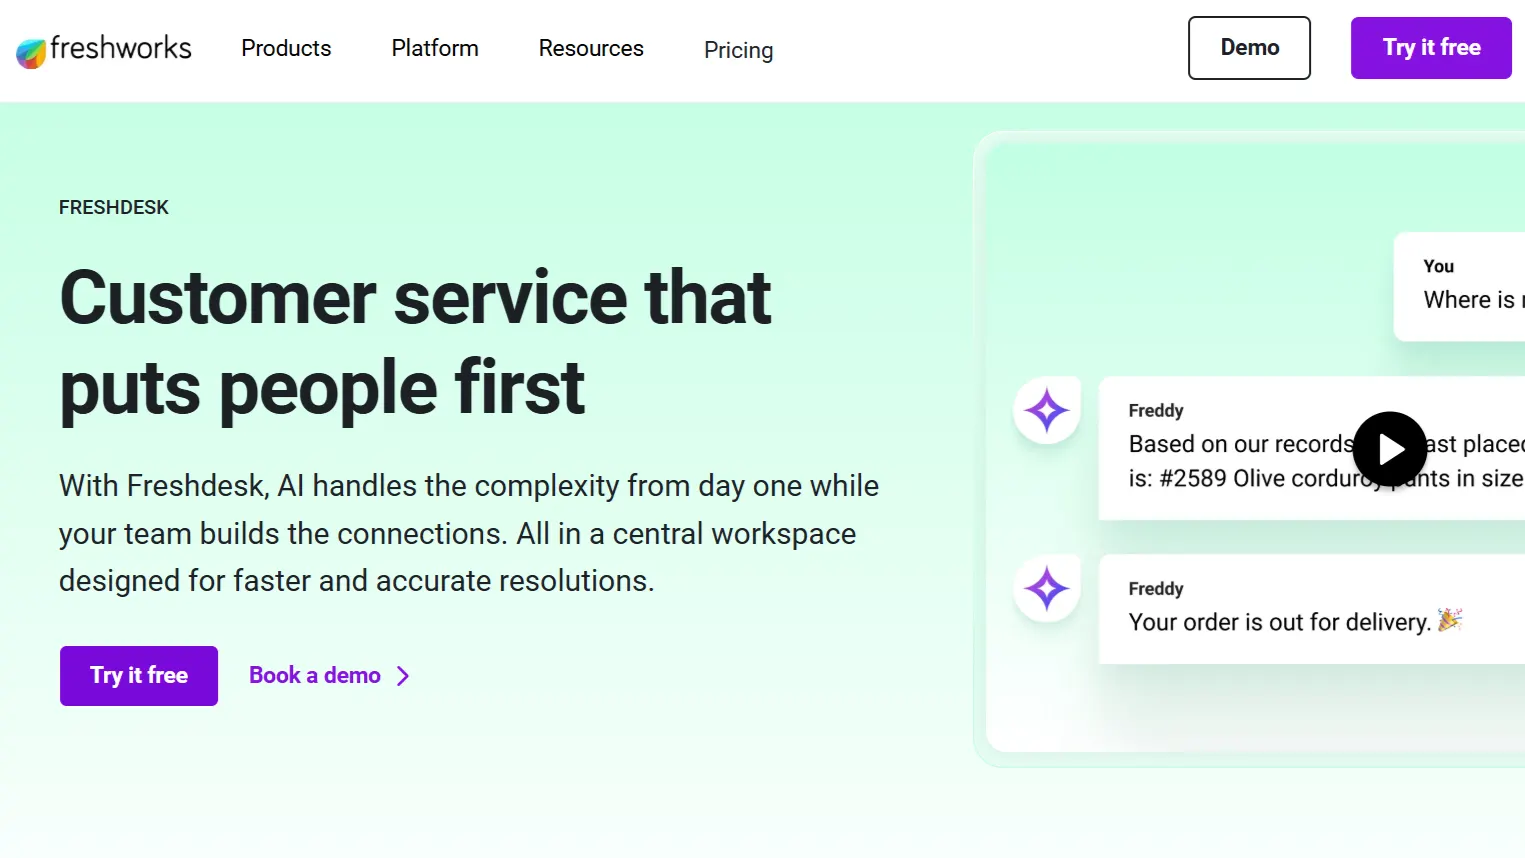Open the Resources menu

pos(591,48)
